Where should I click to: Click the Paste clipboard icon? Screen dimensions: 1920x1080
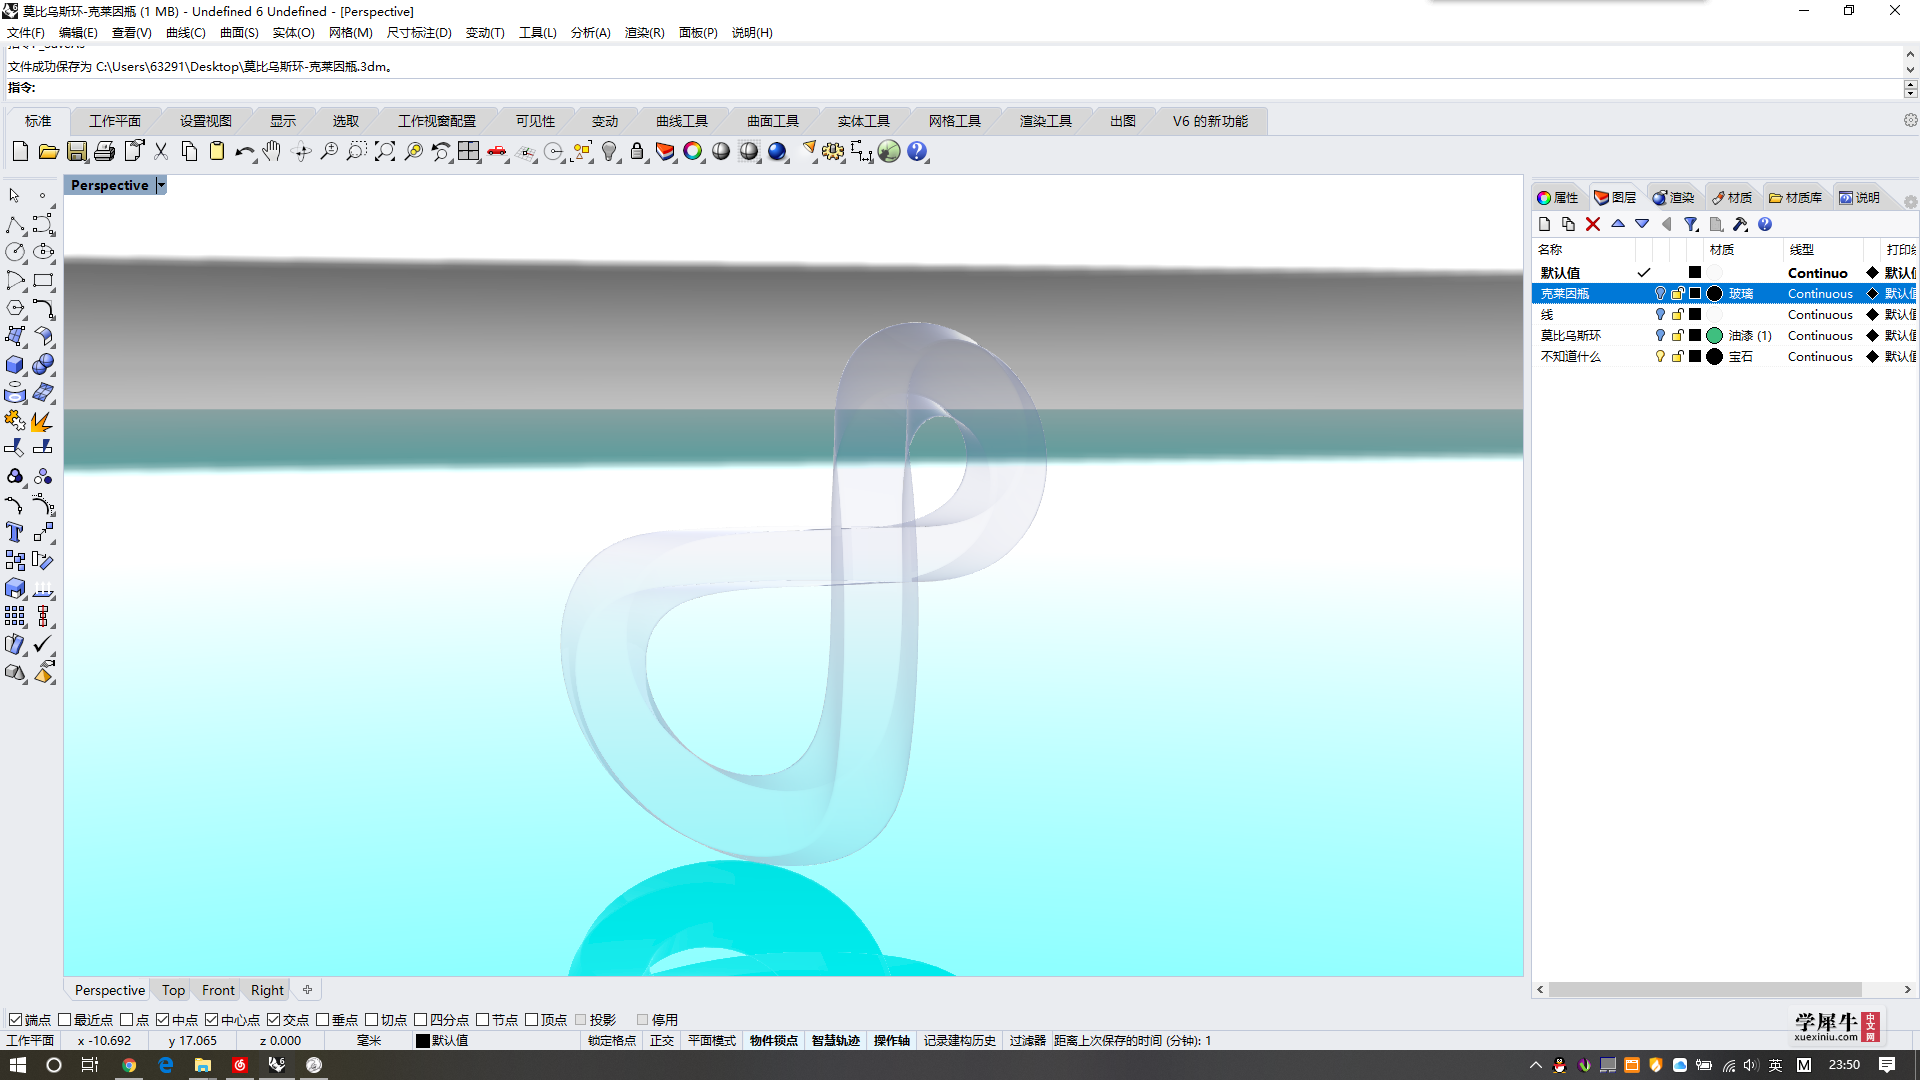(x=217, y=152)
